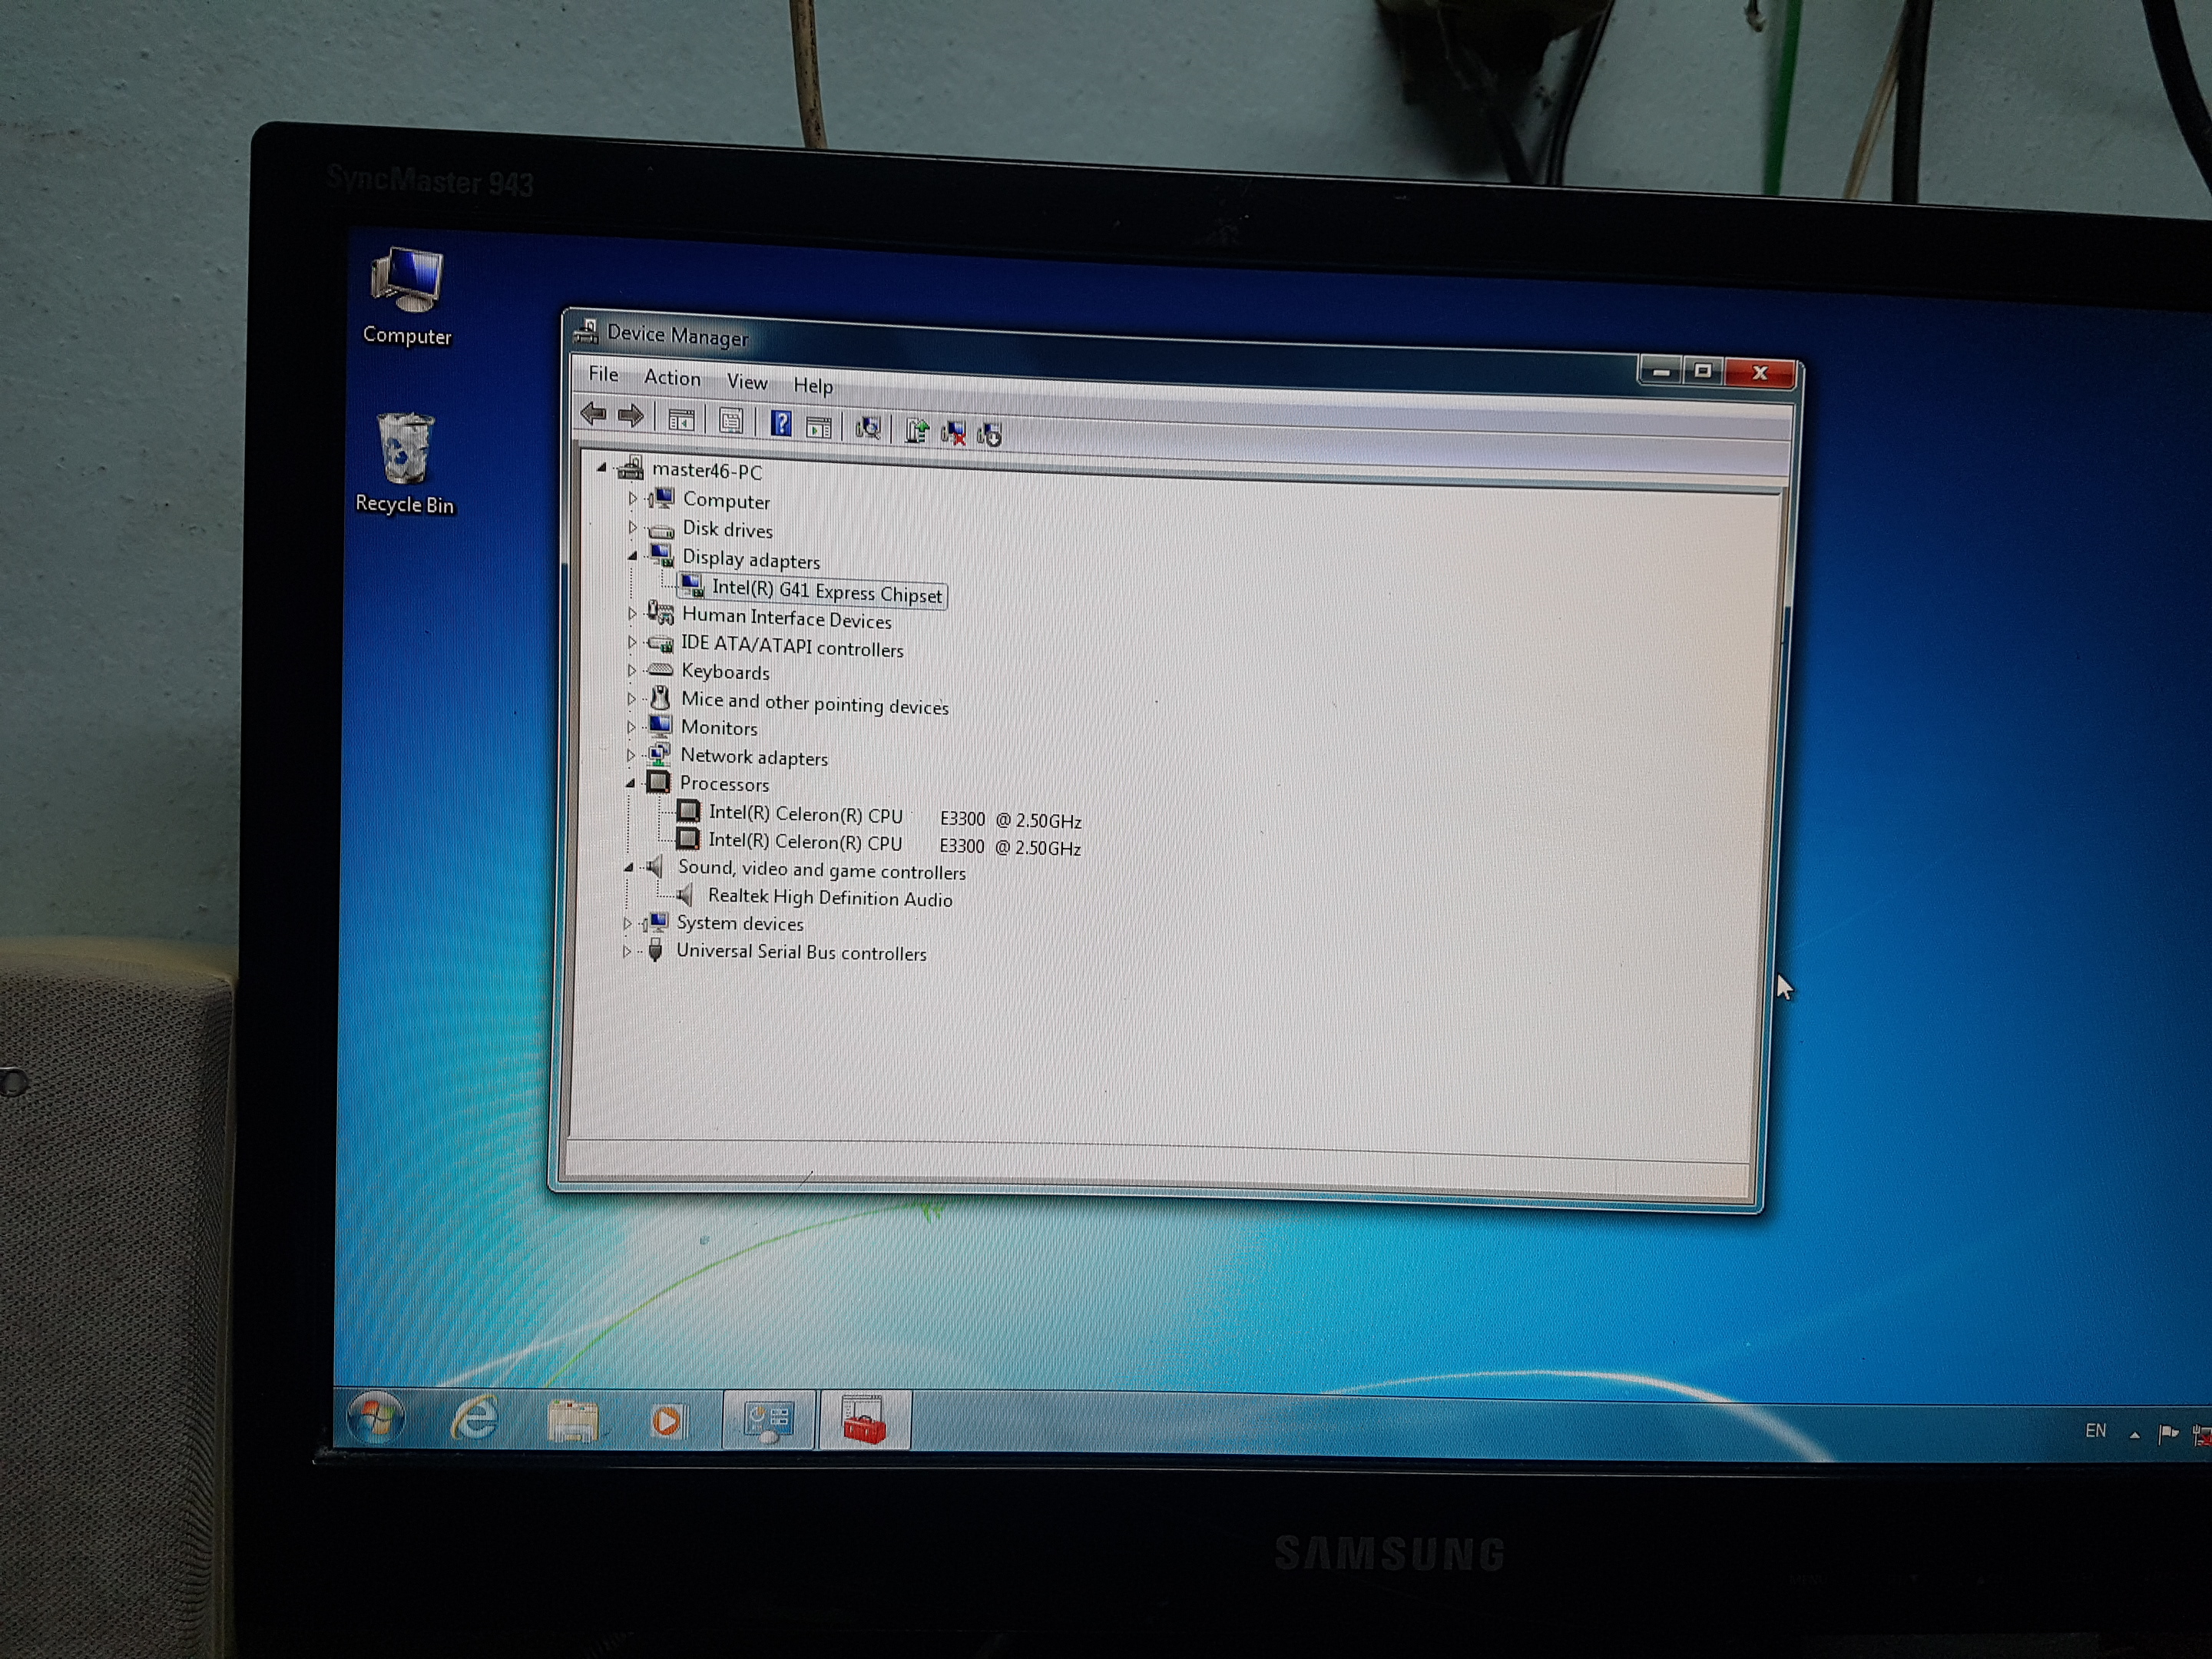The width and height of the screenshot is (2212, 1659).
Task: Select the Disk drives label
Action: point(727,529)
